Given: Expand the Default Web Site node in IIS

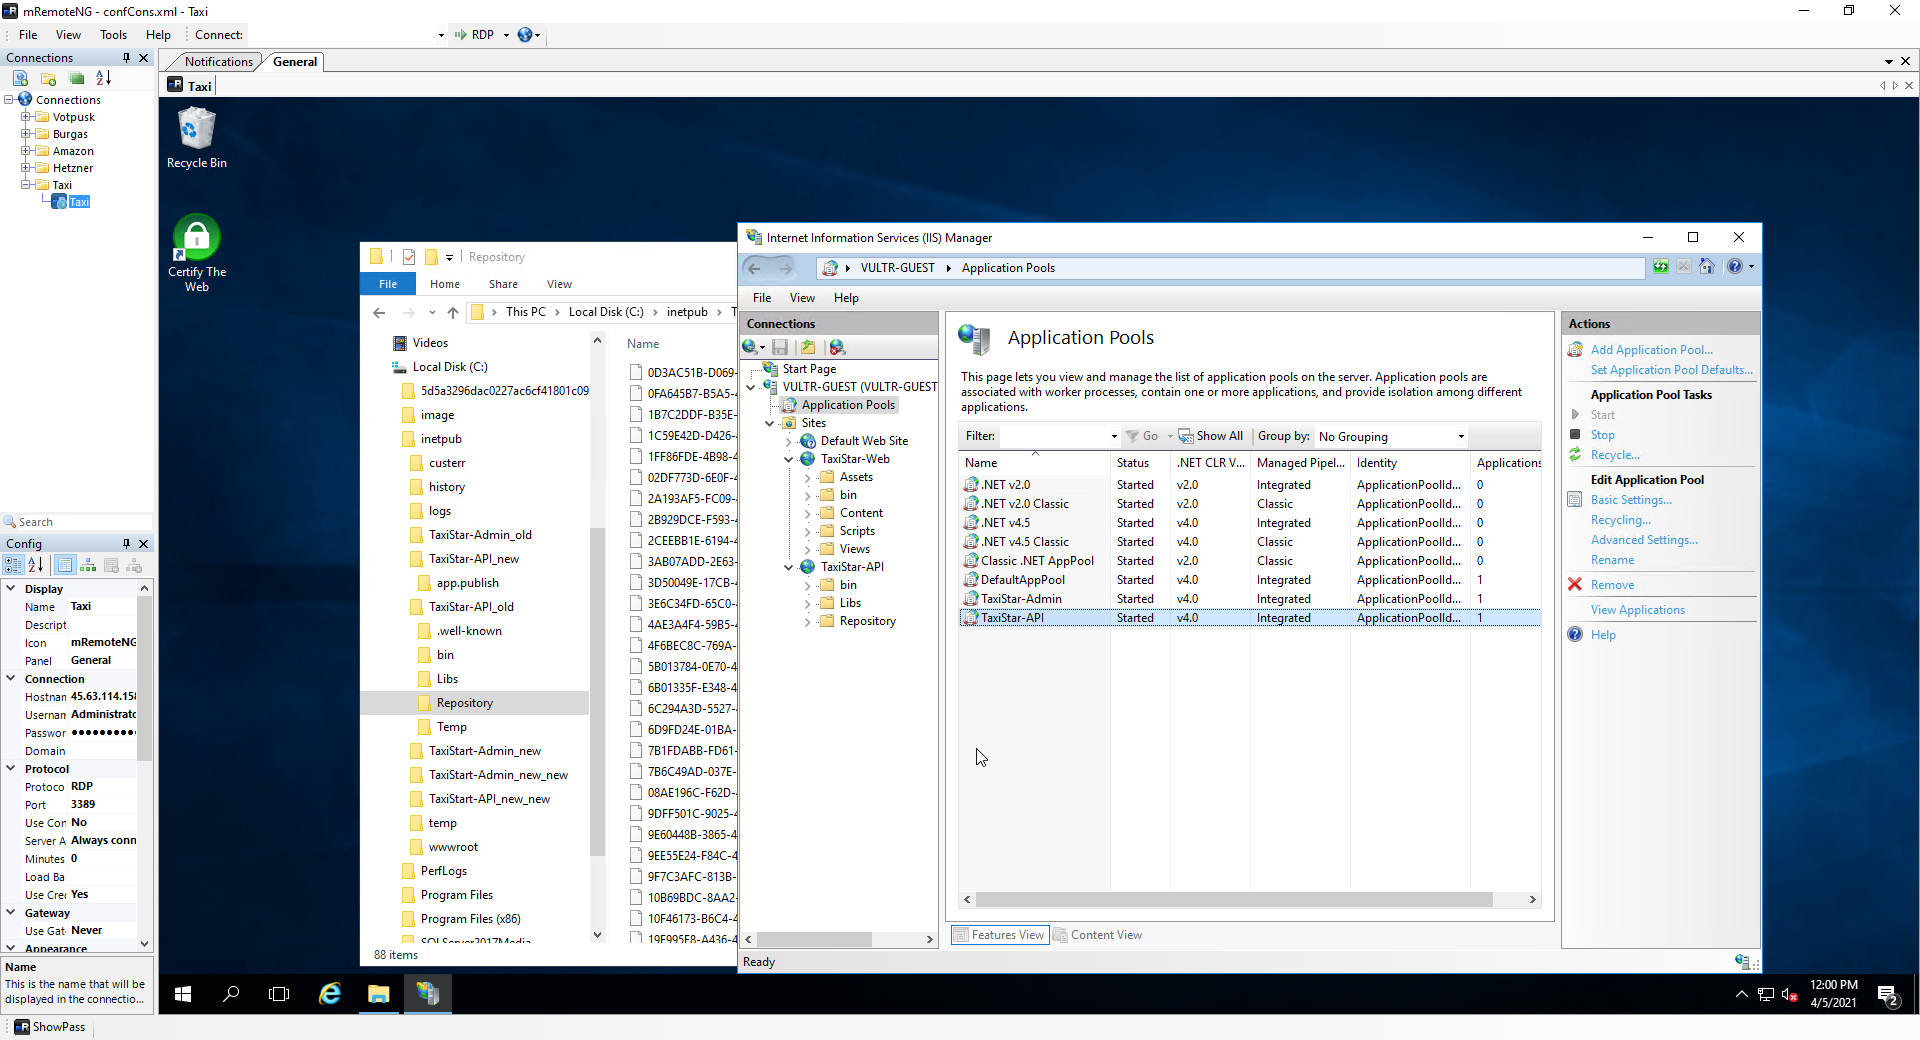Looking at the screenshot, I should tap(789, 441).
